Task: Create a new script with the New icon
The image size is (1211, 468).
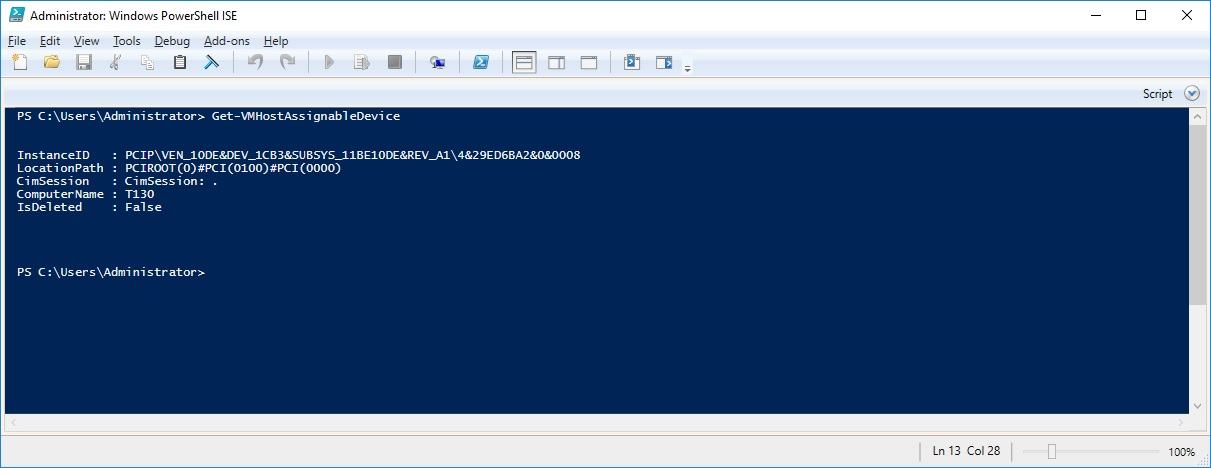Action: [x=20, y=62]
